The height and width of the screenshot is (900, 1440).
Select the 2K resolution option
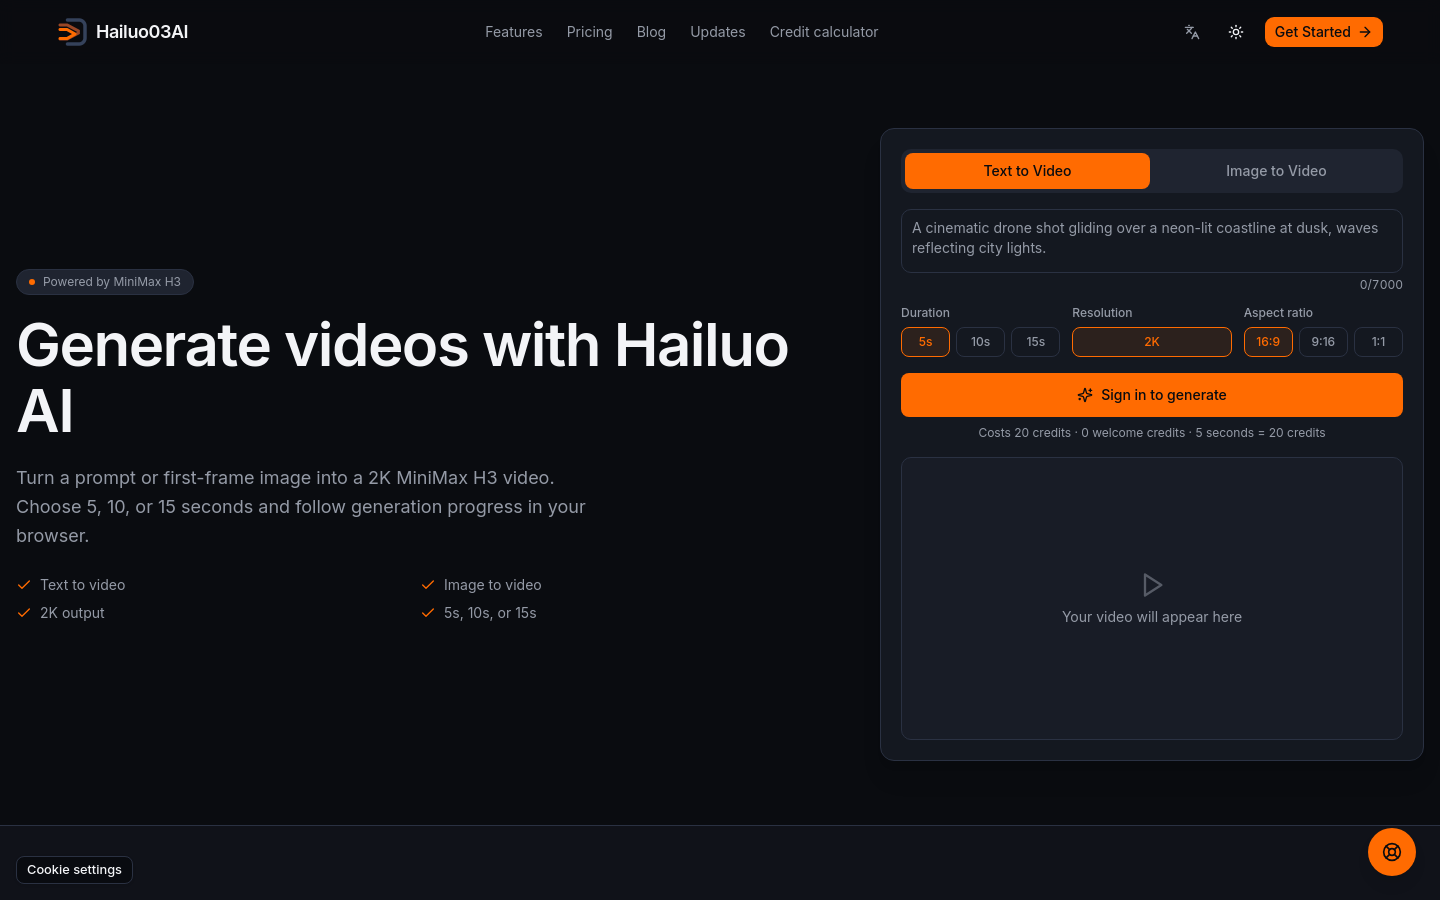coord(1152,342)
